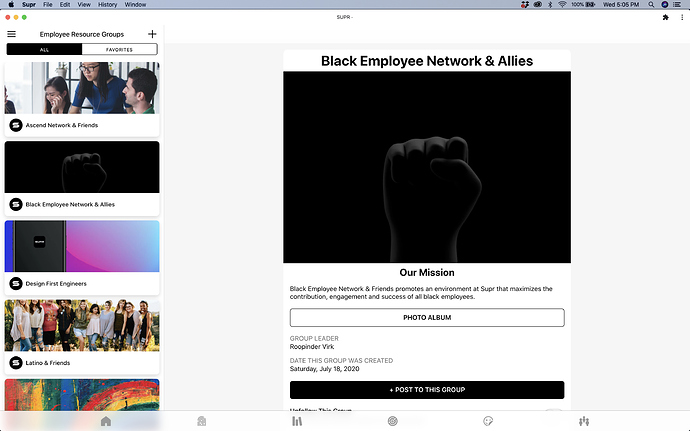
Task: Click the Latino & Friends label
Action: [x=48, y=363]
